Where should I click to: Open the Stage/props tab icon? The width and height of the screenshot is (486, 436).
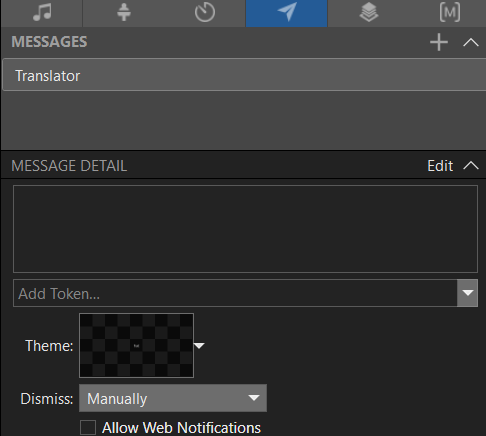[x=124, y=13]
